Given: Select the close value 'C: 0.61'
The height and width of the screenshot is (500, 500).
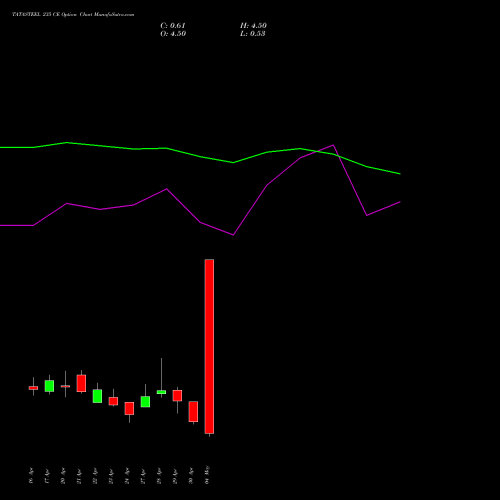Looking at the screenshot, I should tap(173, 26).
